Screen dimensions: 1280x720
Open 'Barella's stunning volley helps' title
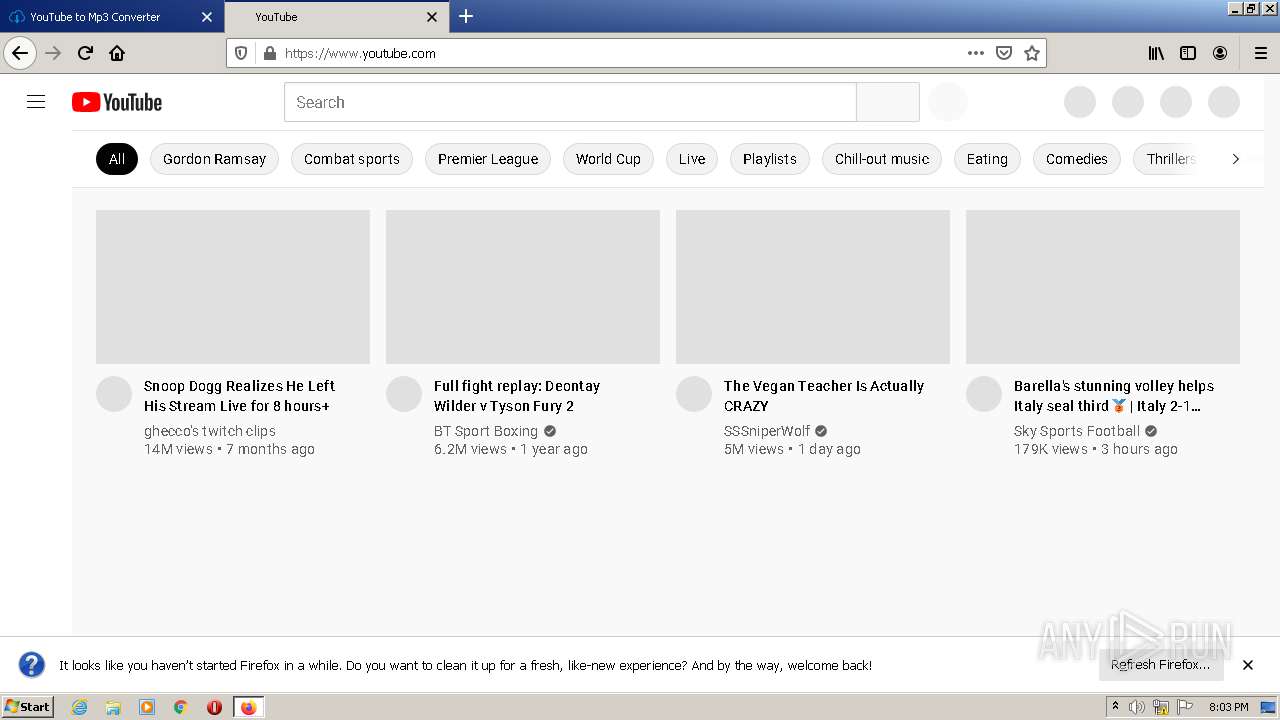(x=1114, y=396)
